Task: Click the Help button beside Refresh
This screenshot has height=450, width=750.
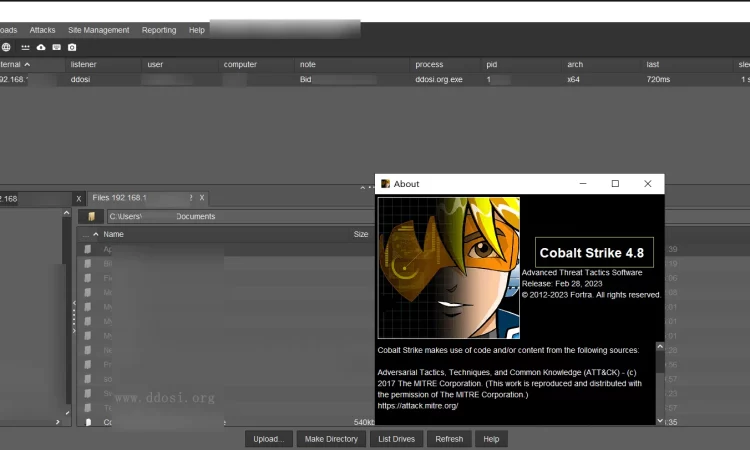Action: coord(491,439)
